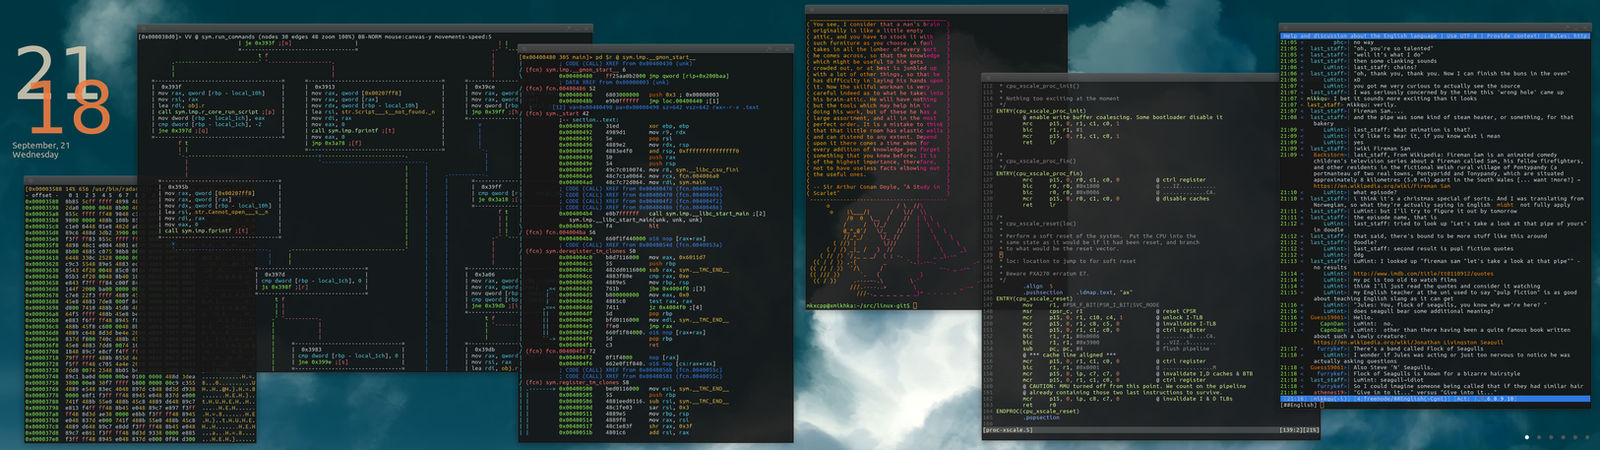
Task: Click the "Beware PXA270 erratum E7." comment line
Action: 1046,273
